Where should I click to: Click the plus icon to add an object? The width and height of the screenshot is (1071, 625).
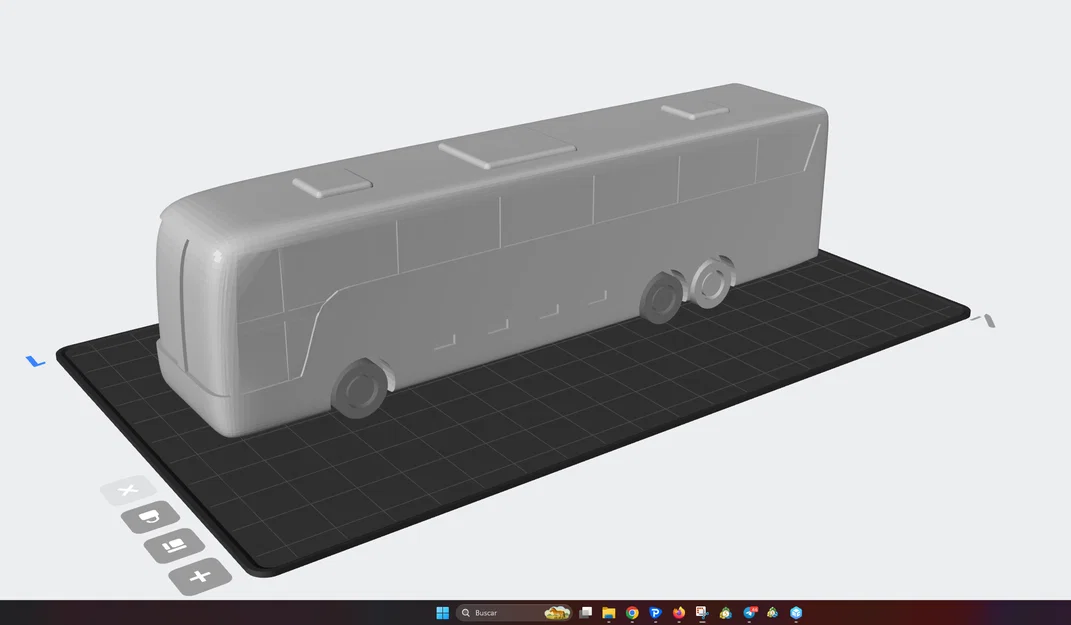(200, 576)
